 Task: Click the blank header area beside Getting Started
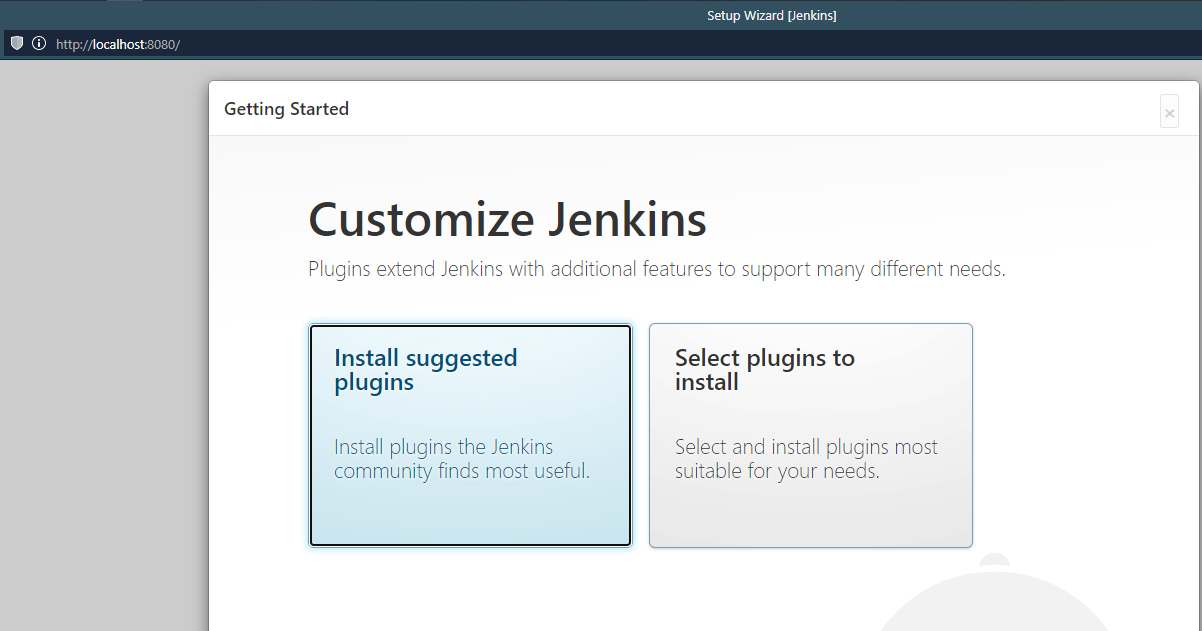pos(750,109)
